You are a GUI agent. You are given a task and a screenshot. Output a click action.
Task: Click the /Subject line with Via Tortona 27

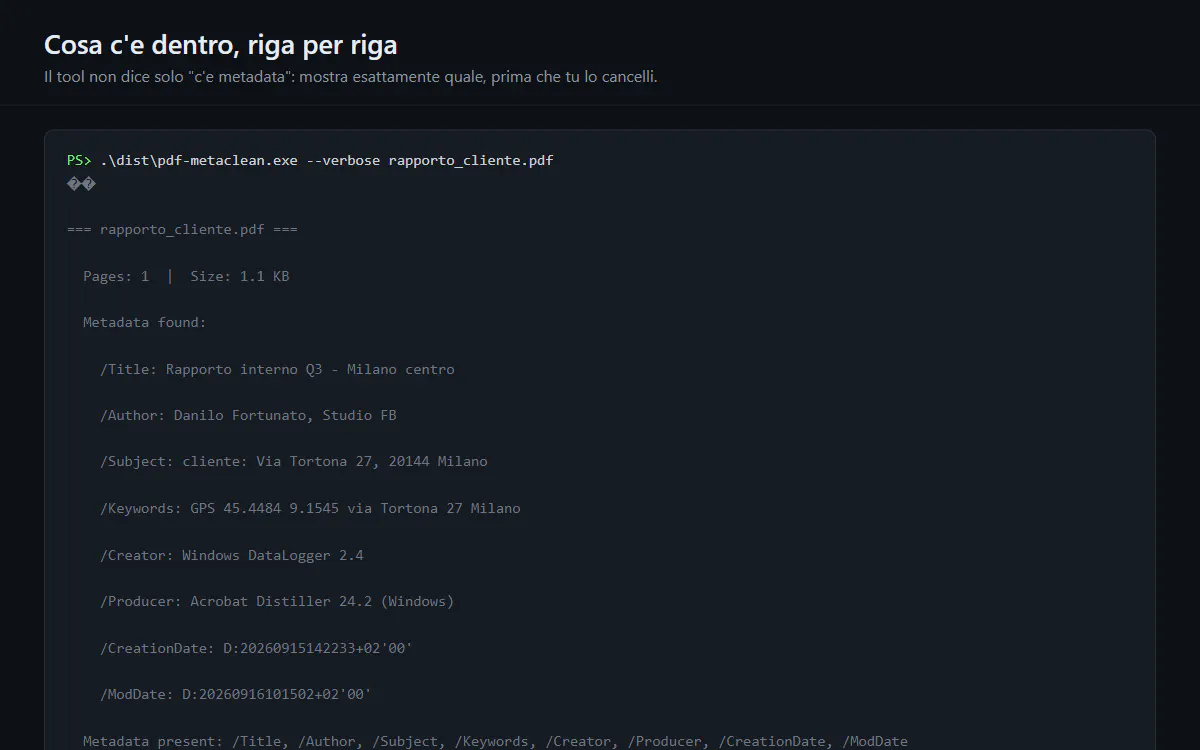pos(294,461)
